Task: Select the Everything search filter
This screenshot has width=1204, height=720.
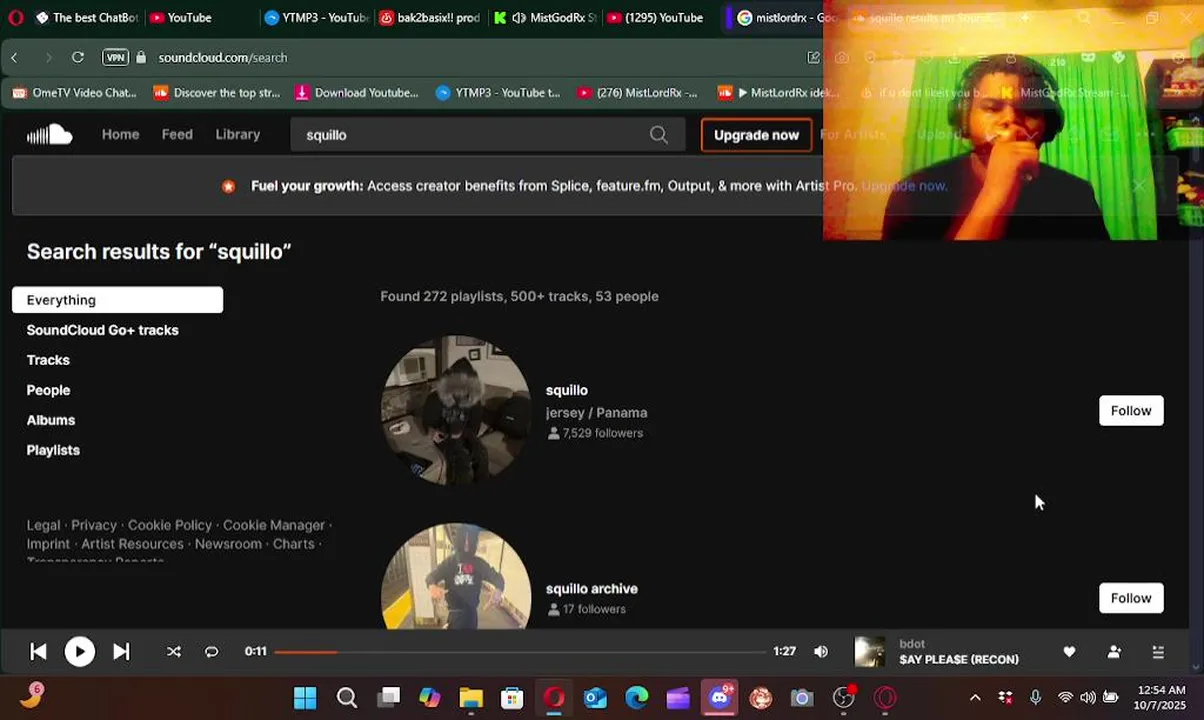Action: 117,300
